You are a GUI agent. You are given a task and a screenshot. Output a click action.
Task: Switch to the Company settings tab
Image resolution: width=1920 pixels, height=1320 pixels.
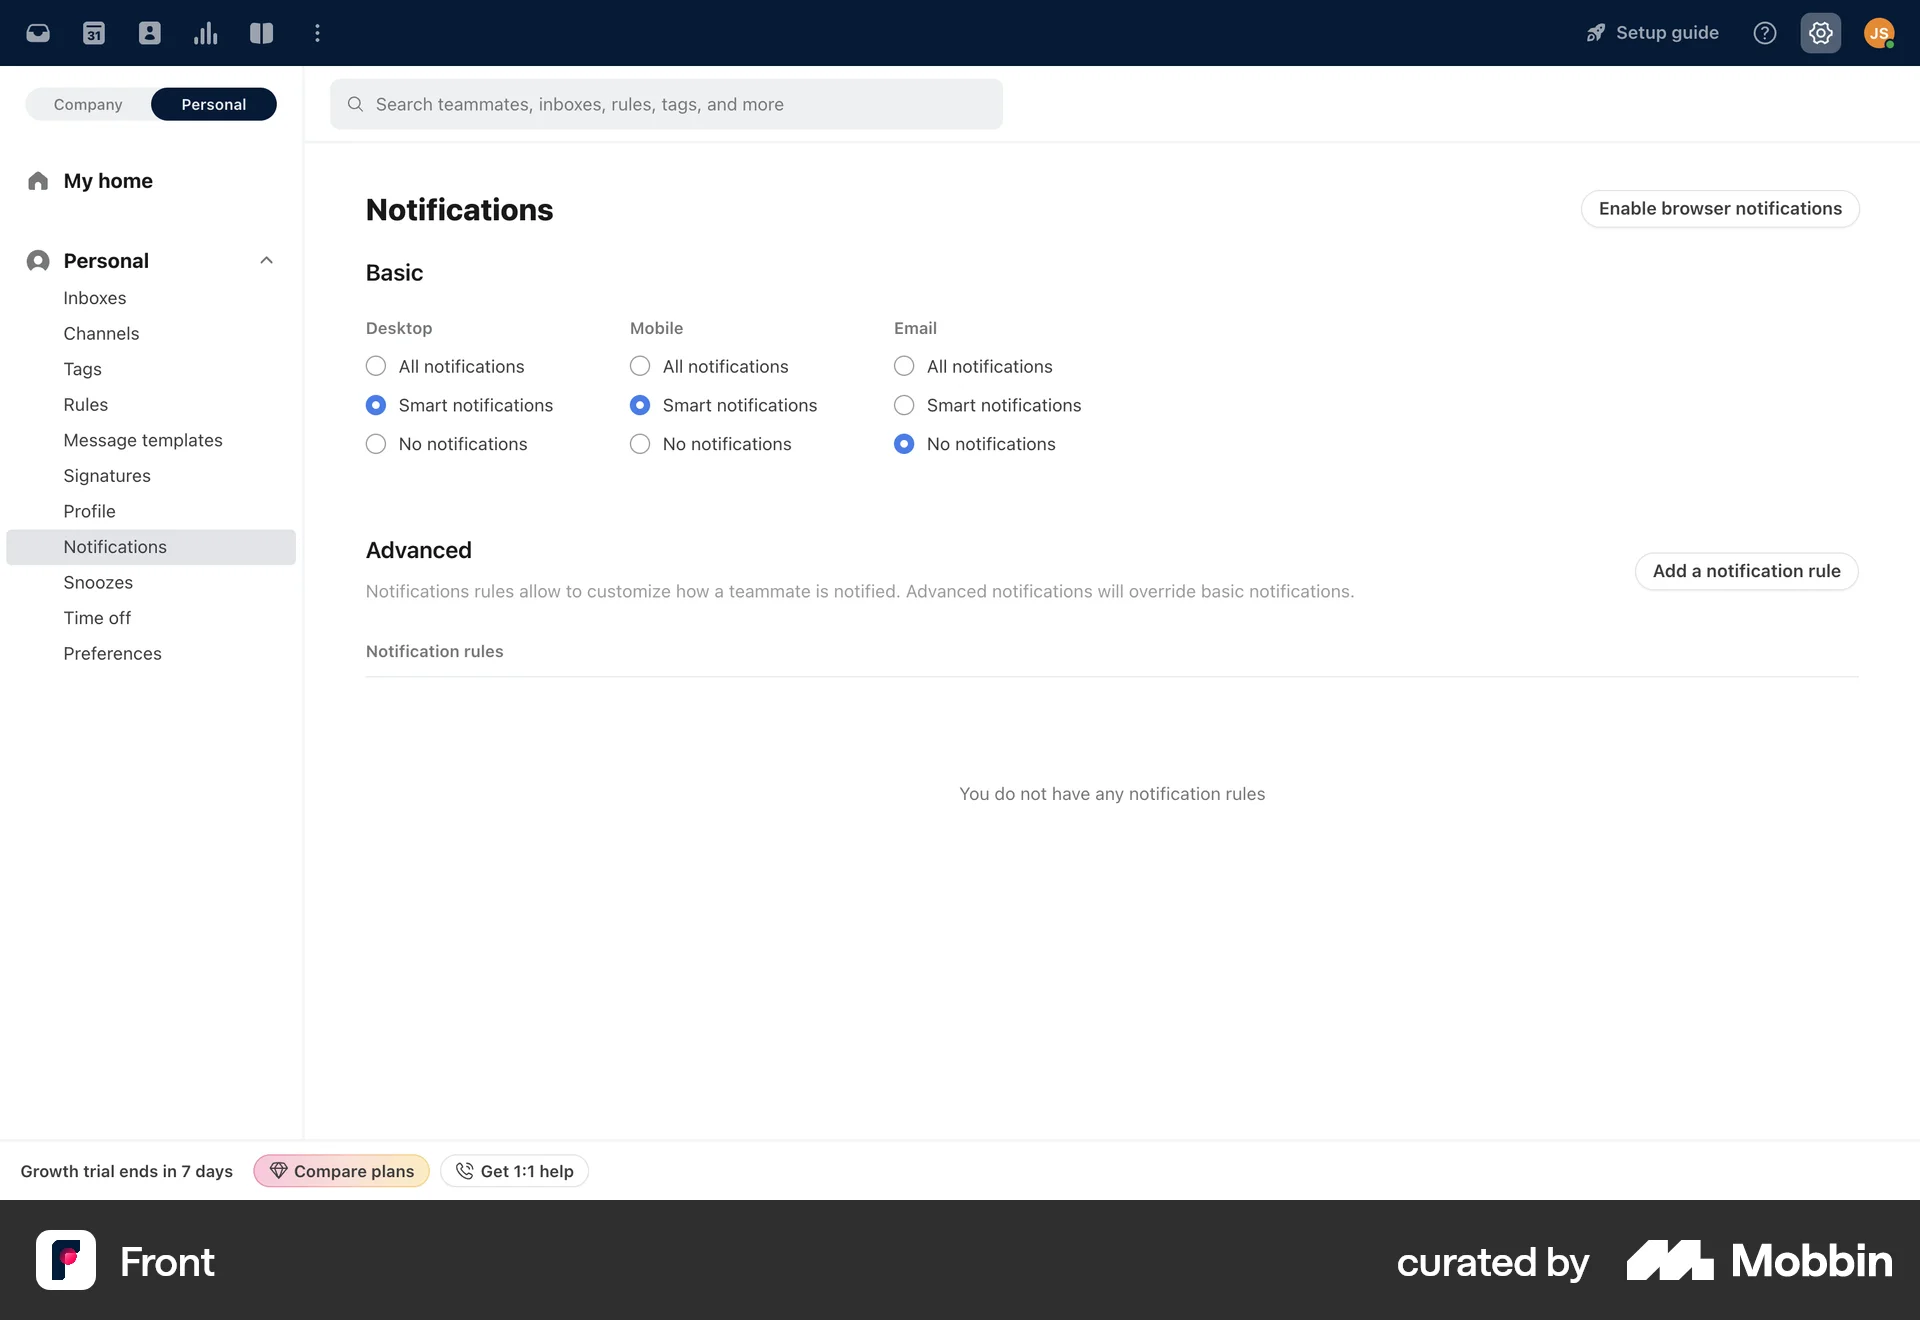click(87, 104)
